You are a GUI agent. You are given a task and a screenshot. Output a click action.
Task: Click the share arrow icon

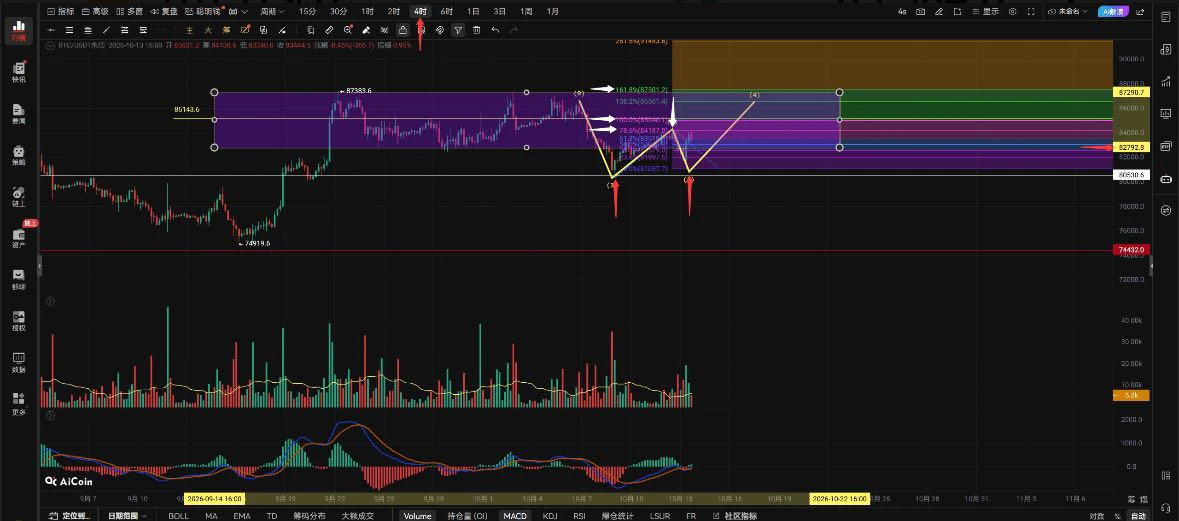1141,11
